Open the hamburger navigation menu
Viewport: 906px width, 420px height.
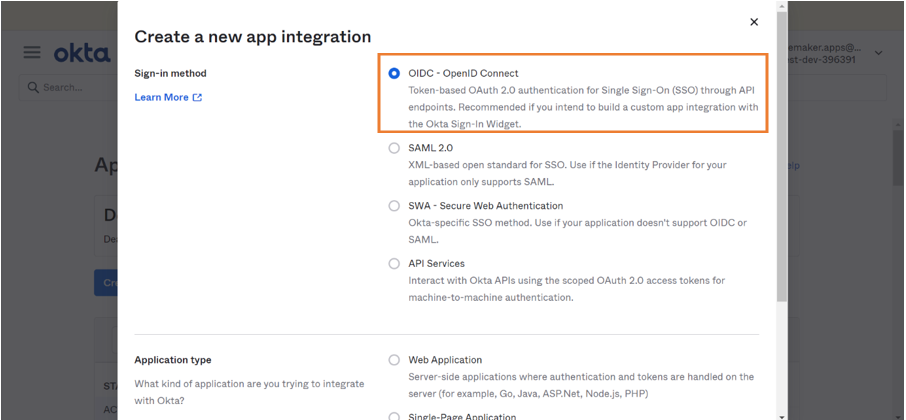click(x=32, y=52)
